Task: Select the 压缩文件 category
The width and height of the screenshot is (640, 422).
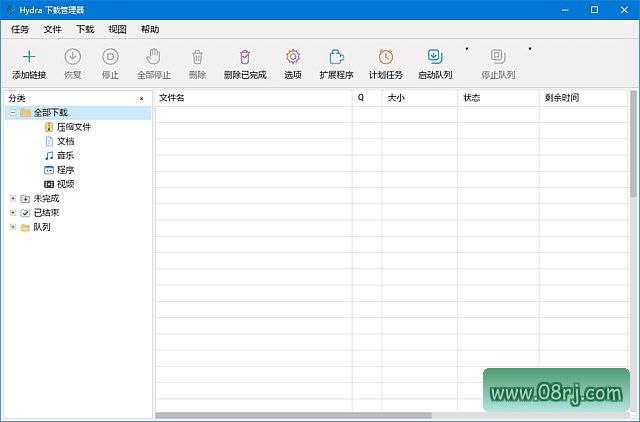Action: pyautogui.click(x=73, y=127)
